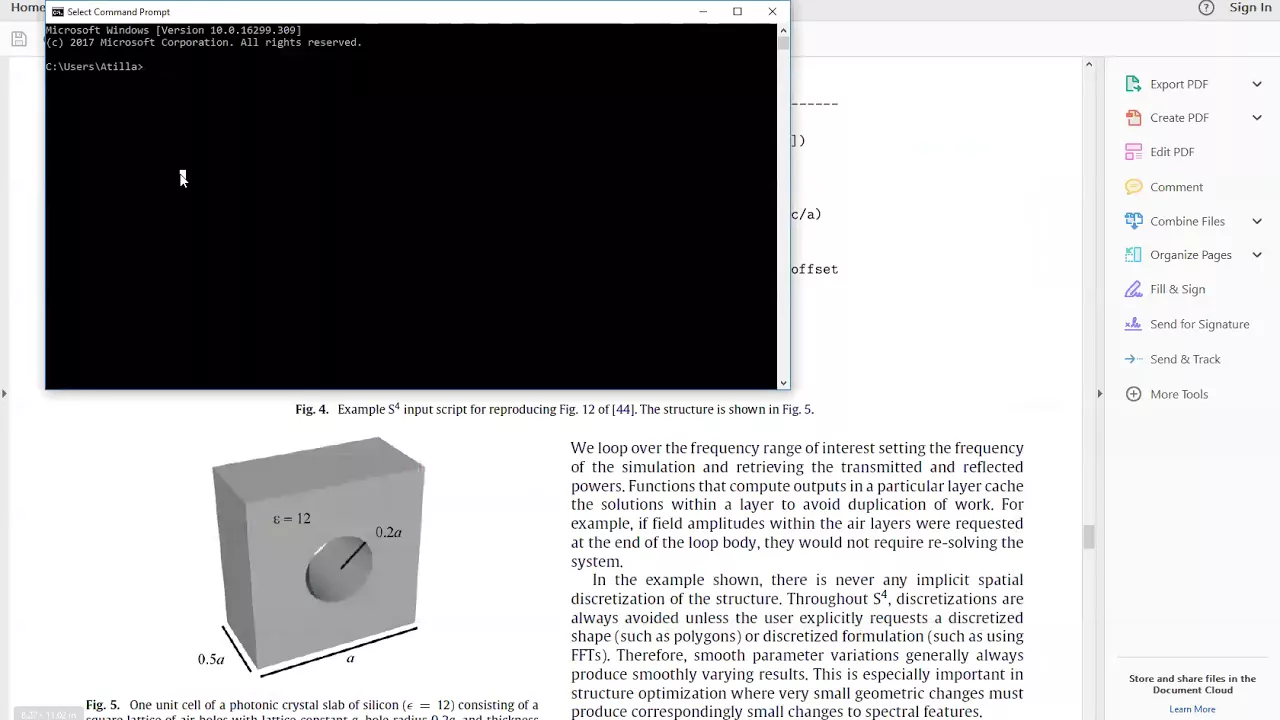Switch to the Acrobat Home tab
1280x720 pixels.
(27, 8)
